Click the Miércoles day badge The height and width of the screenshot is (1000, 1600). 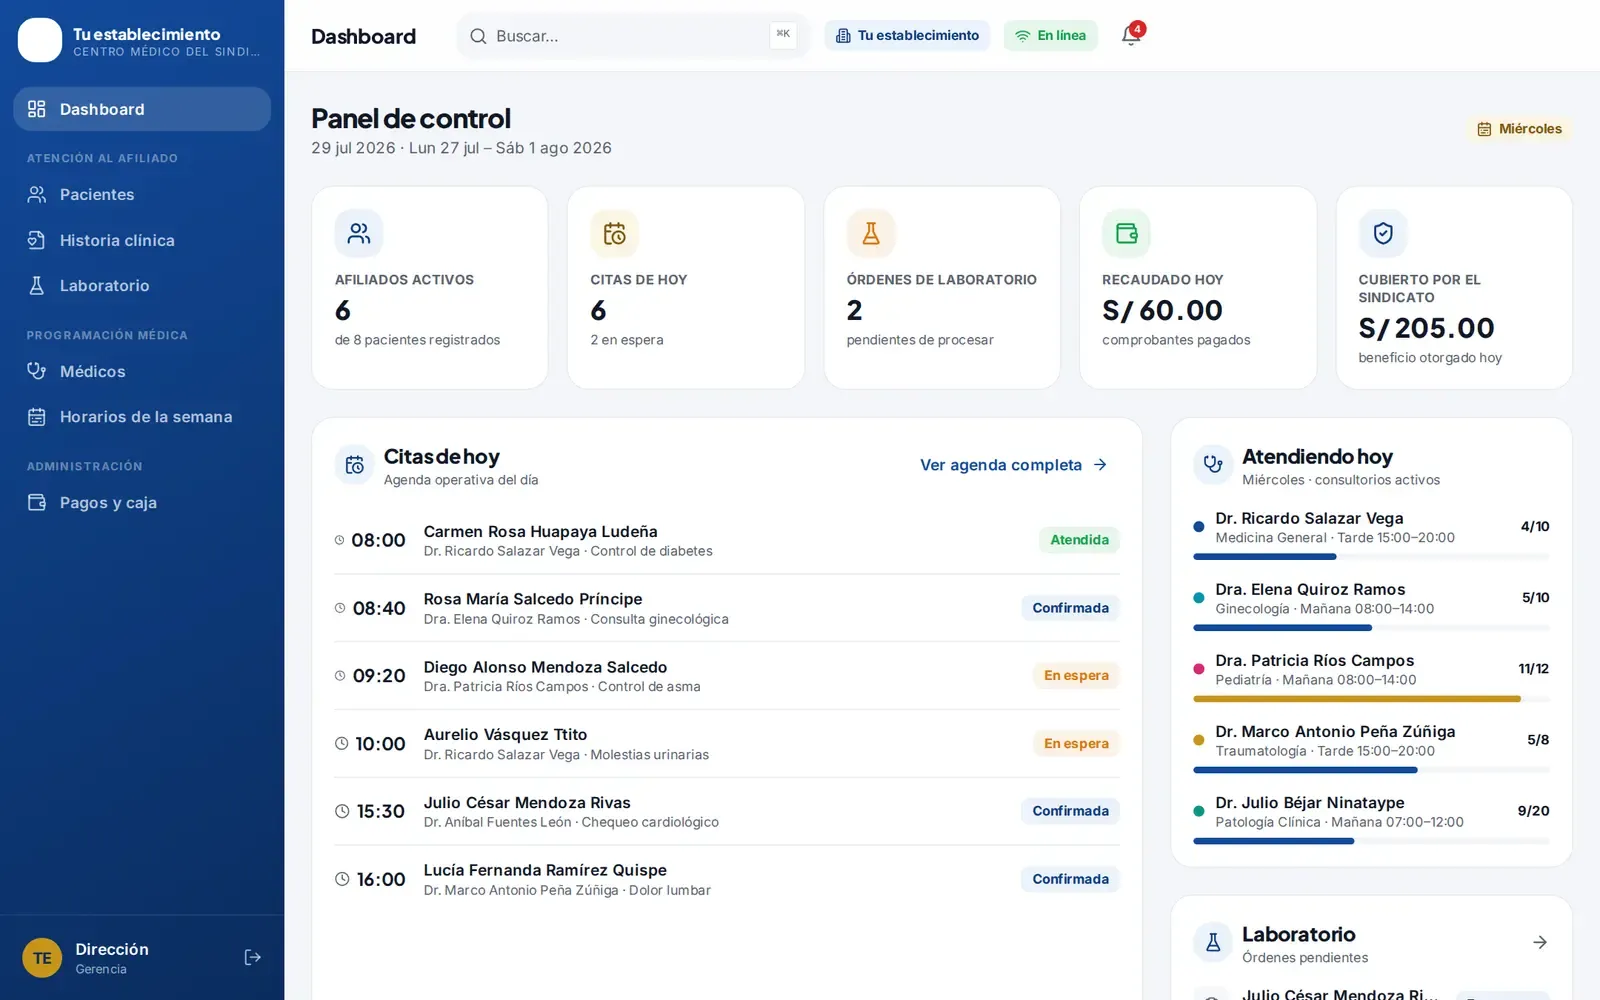coord(1519,129)
